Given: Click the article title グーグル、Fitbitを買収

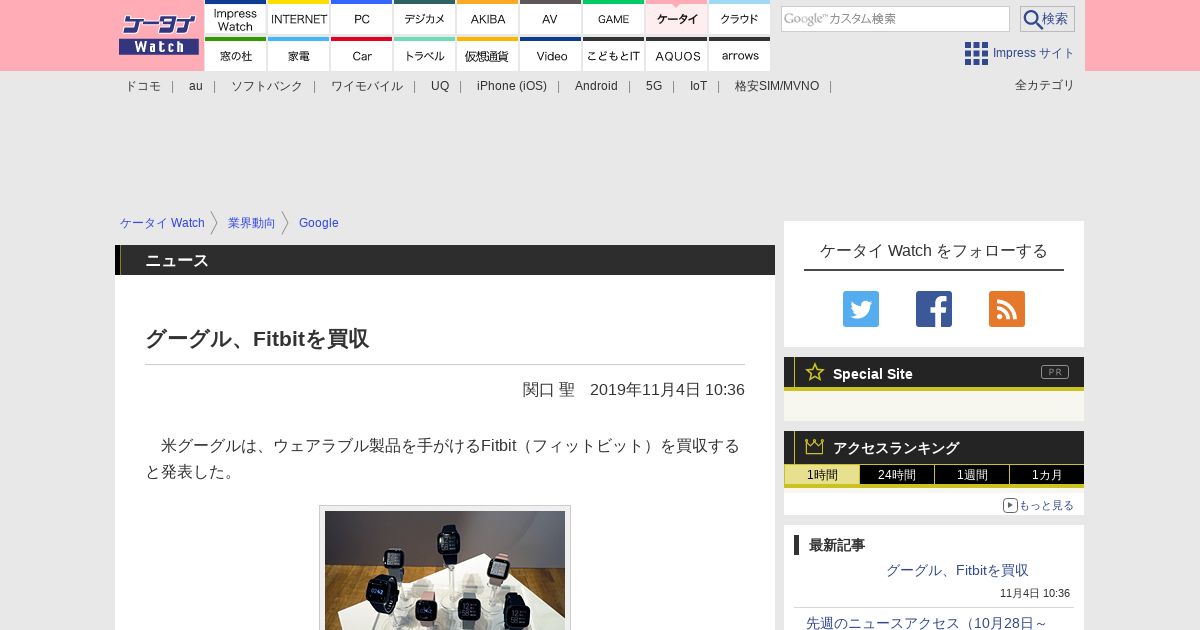Looking at the screenshot, I should 257,339.
